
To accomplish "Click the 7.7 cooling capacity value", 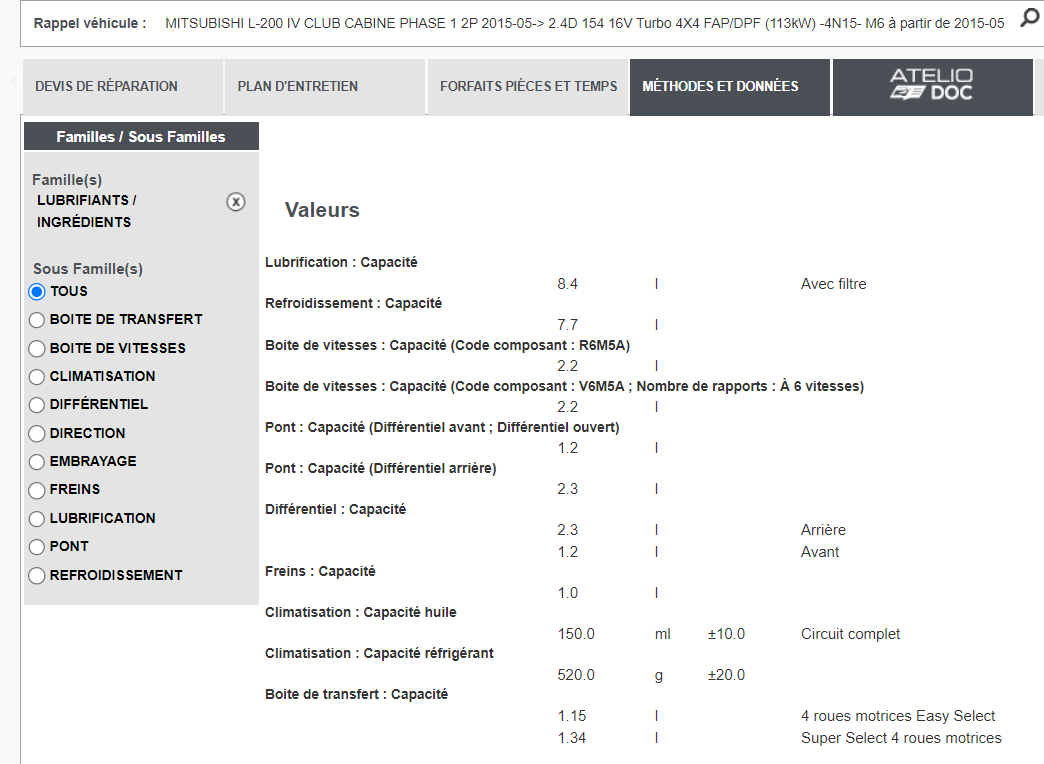I will (567, 325).
